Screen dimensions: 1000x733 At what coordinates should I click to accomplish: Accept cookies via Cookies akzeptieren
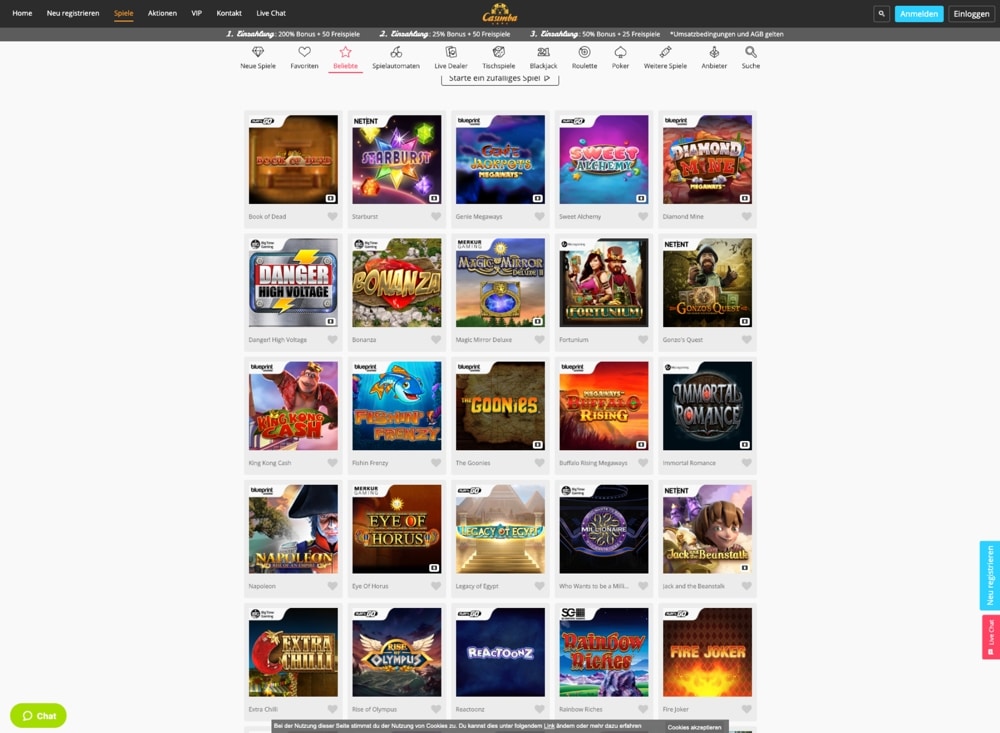pyautogui.click(x=694, y=727)
